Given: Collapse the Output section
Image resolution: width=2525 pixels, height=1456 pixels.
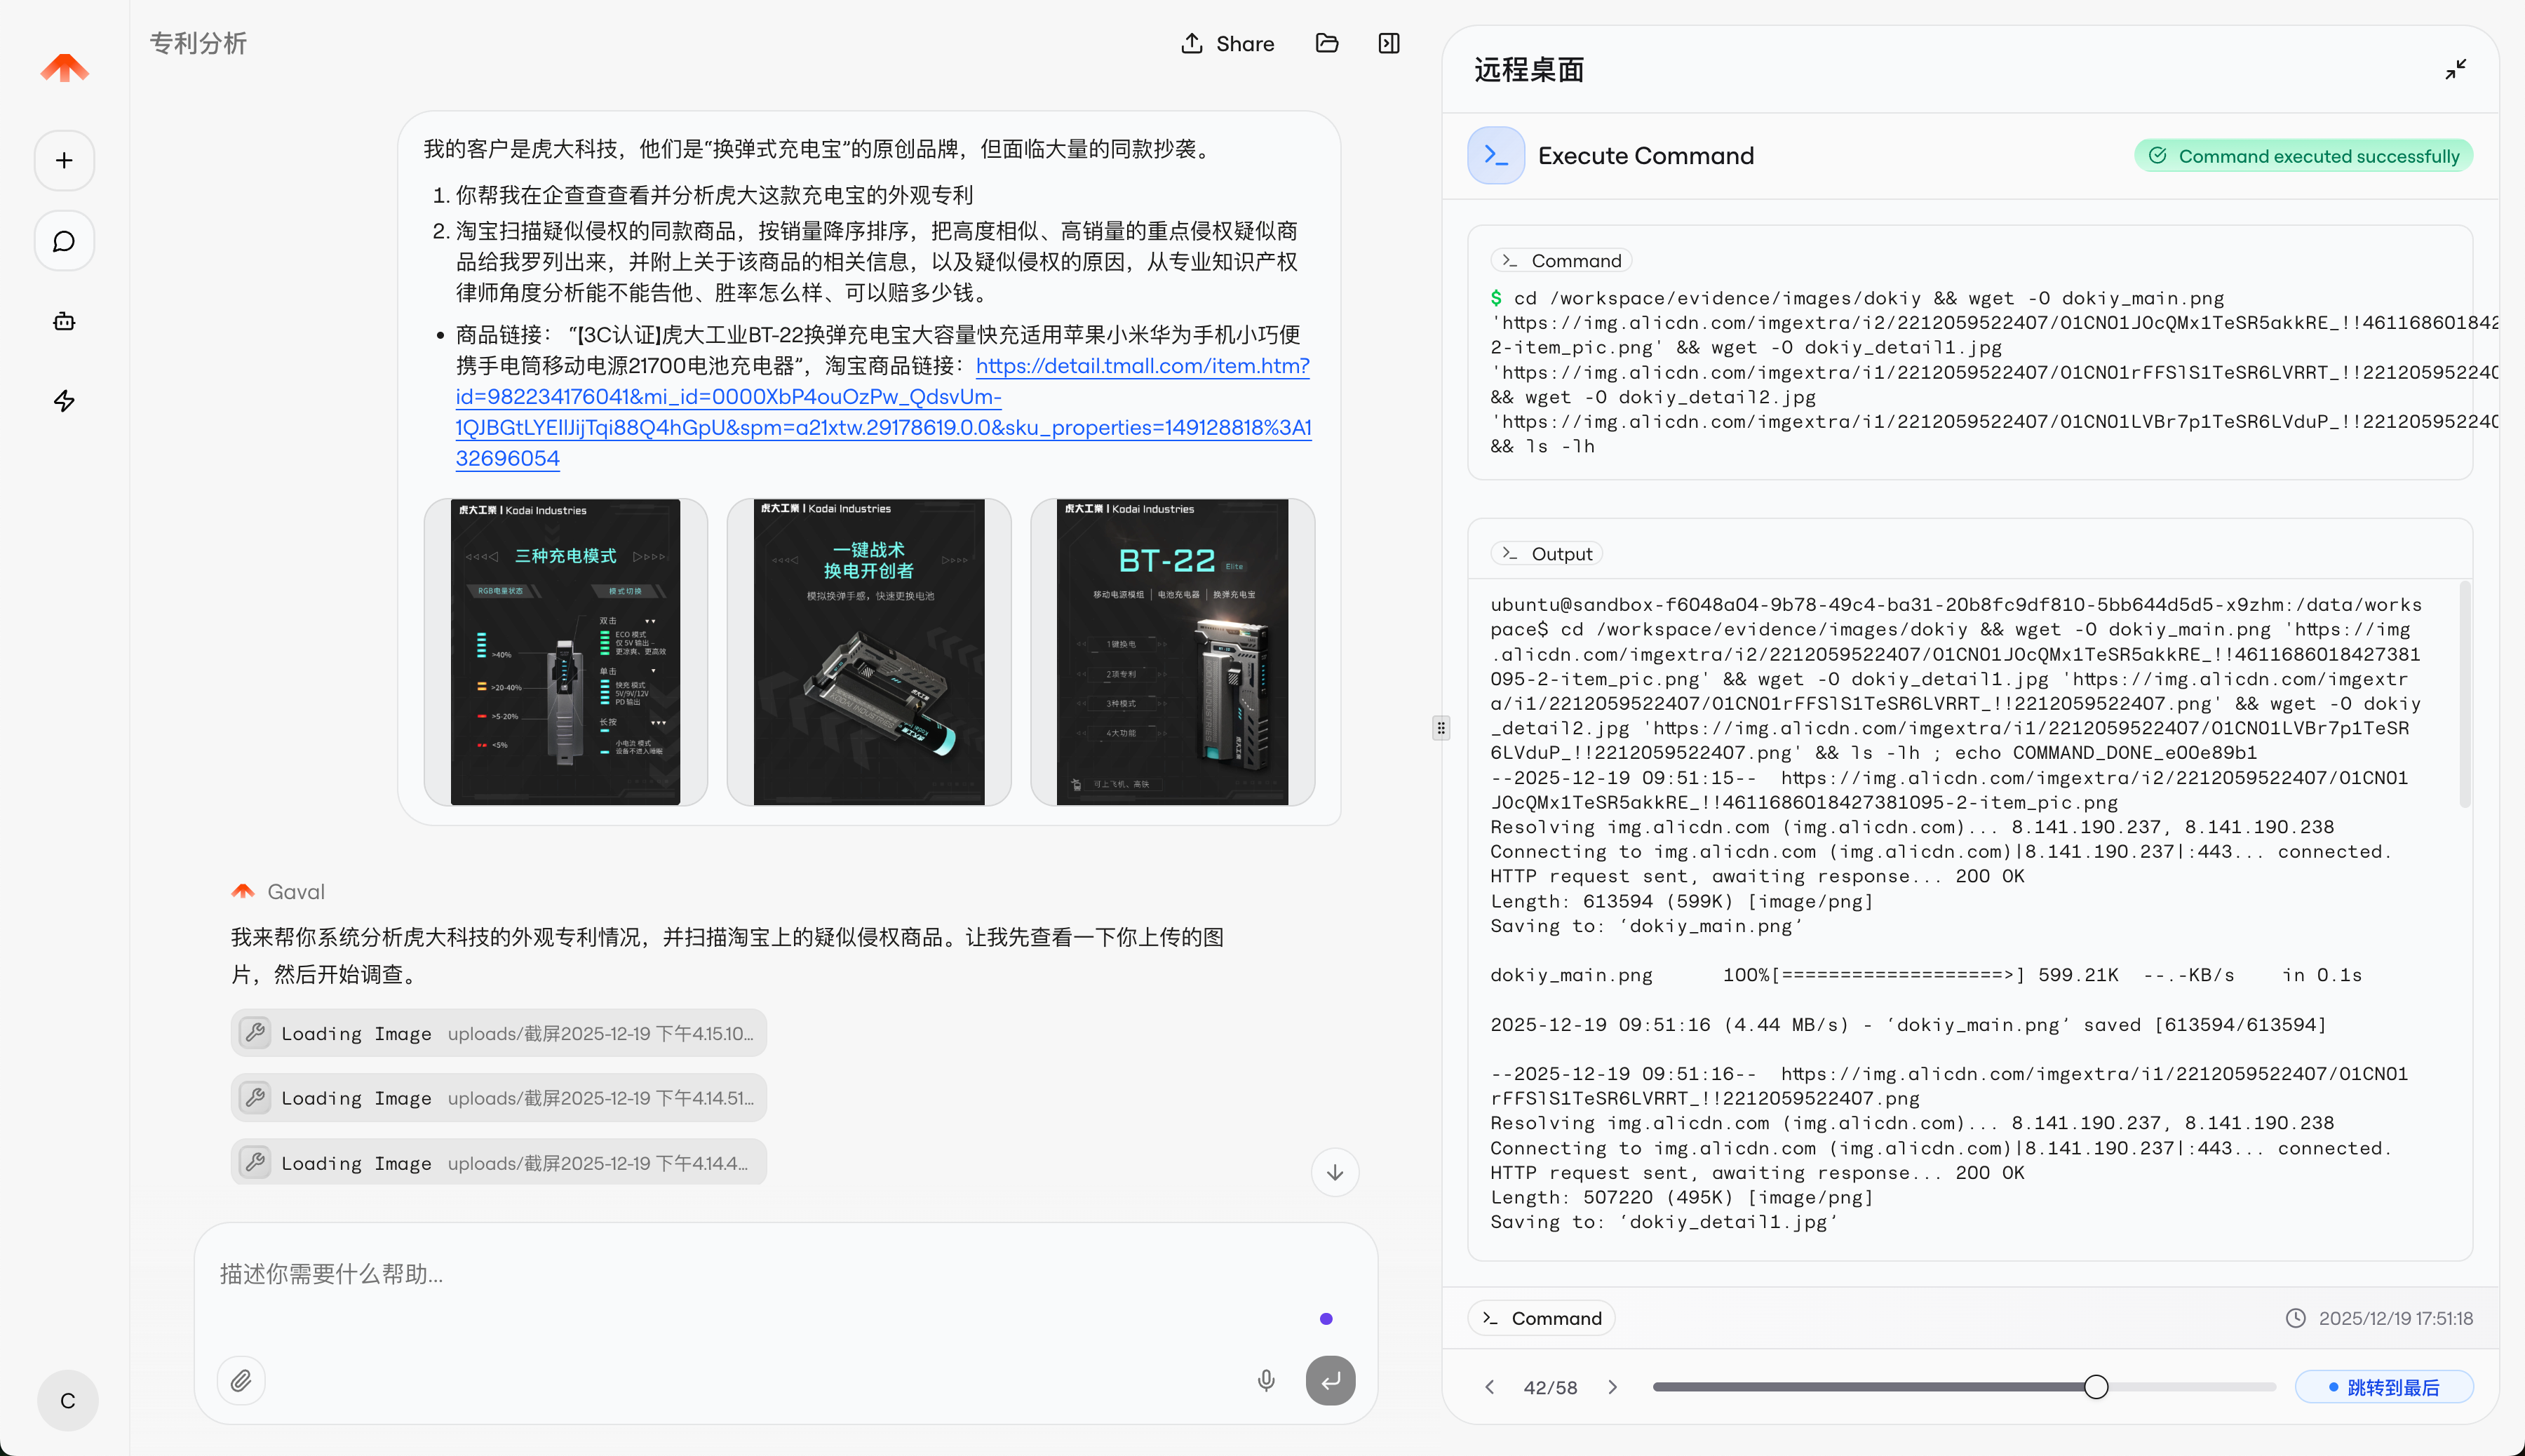Looking at the screenshot, I should 1546,552.
